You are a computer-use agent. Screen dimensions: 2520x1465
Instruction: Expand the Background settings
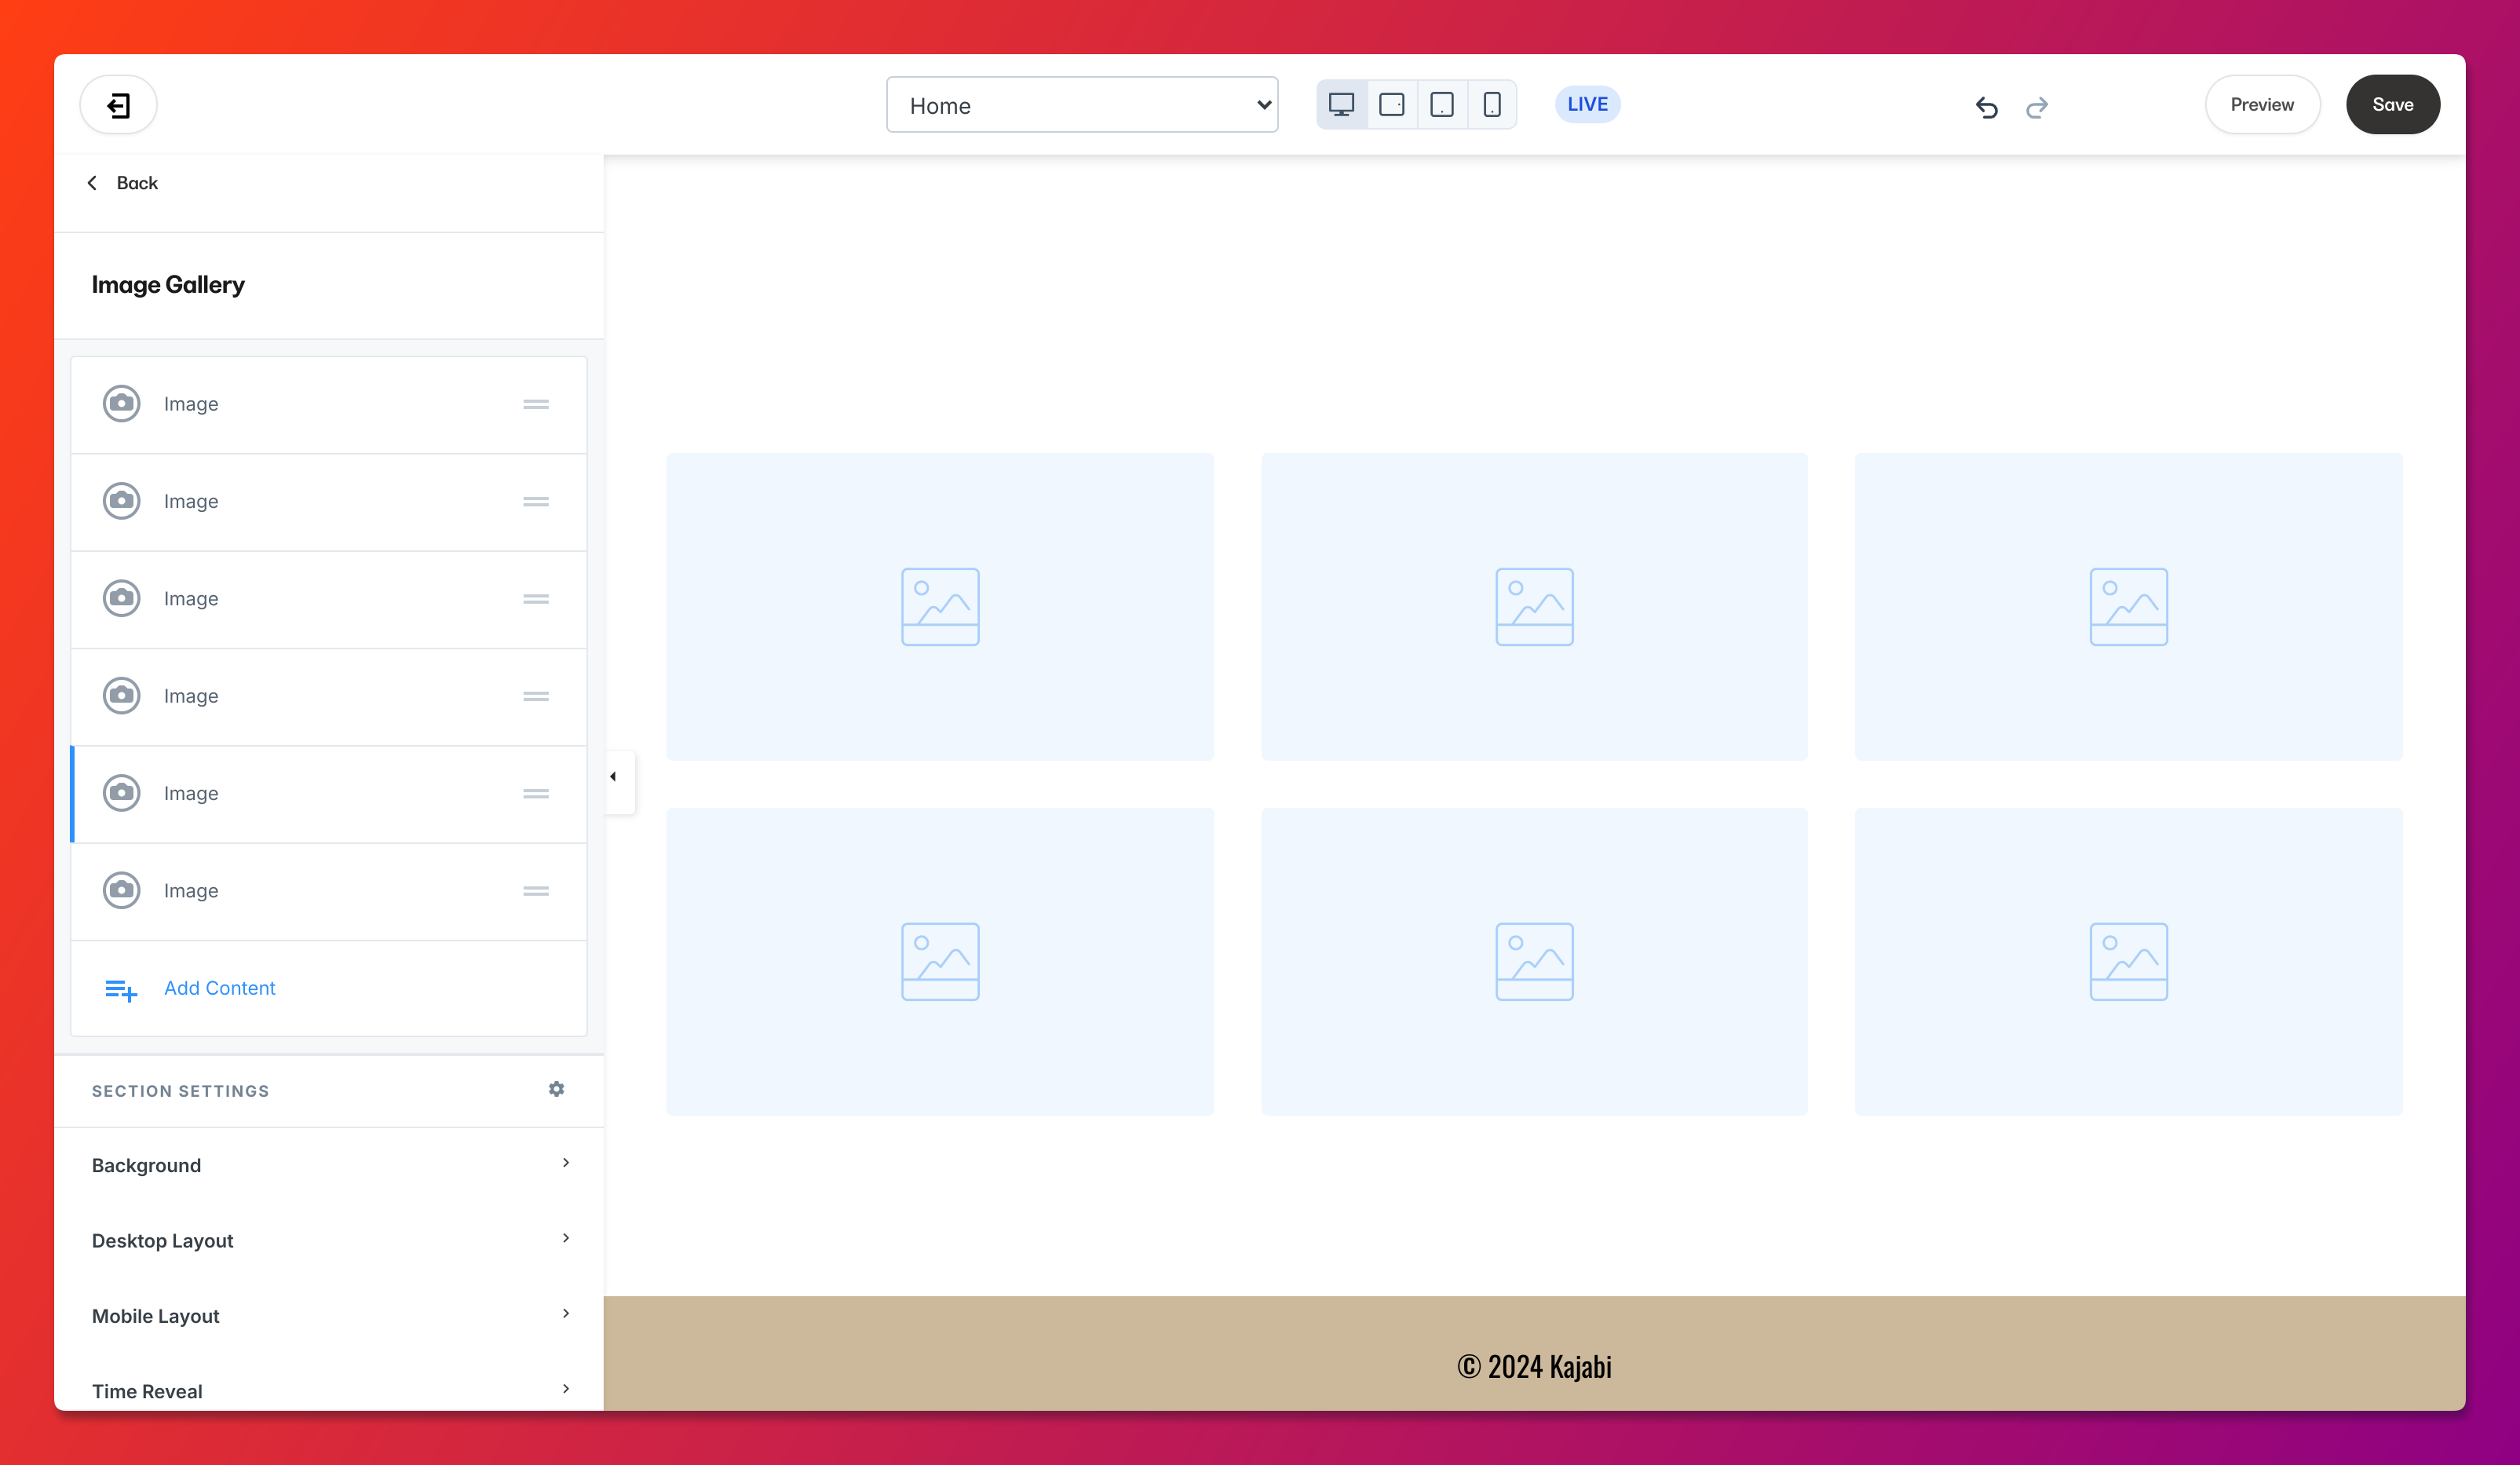coord(329,1165)
